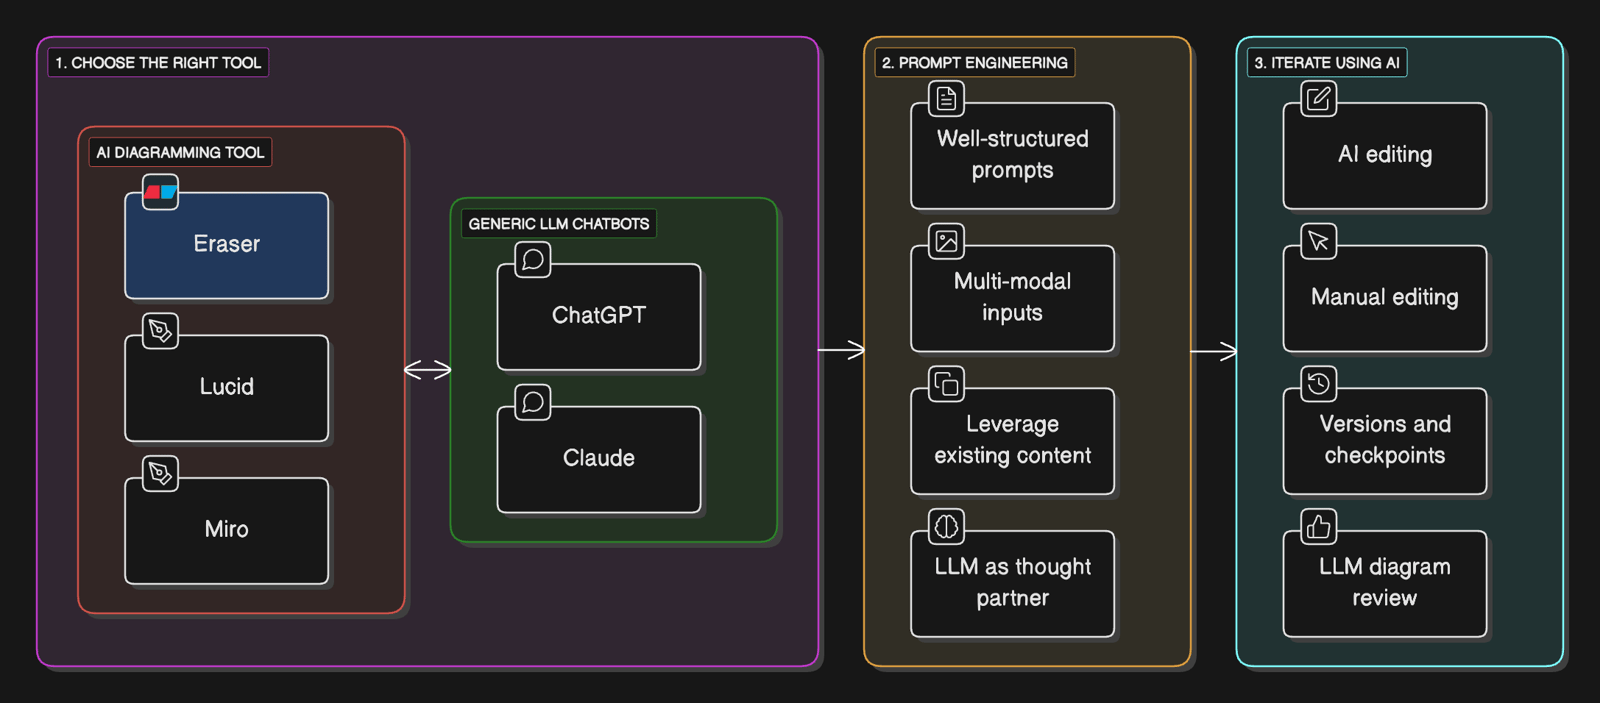Screen dimensions: 1600x703
Task: Click the cursor icon on Manual editing
Action: pos(1319,241)
